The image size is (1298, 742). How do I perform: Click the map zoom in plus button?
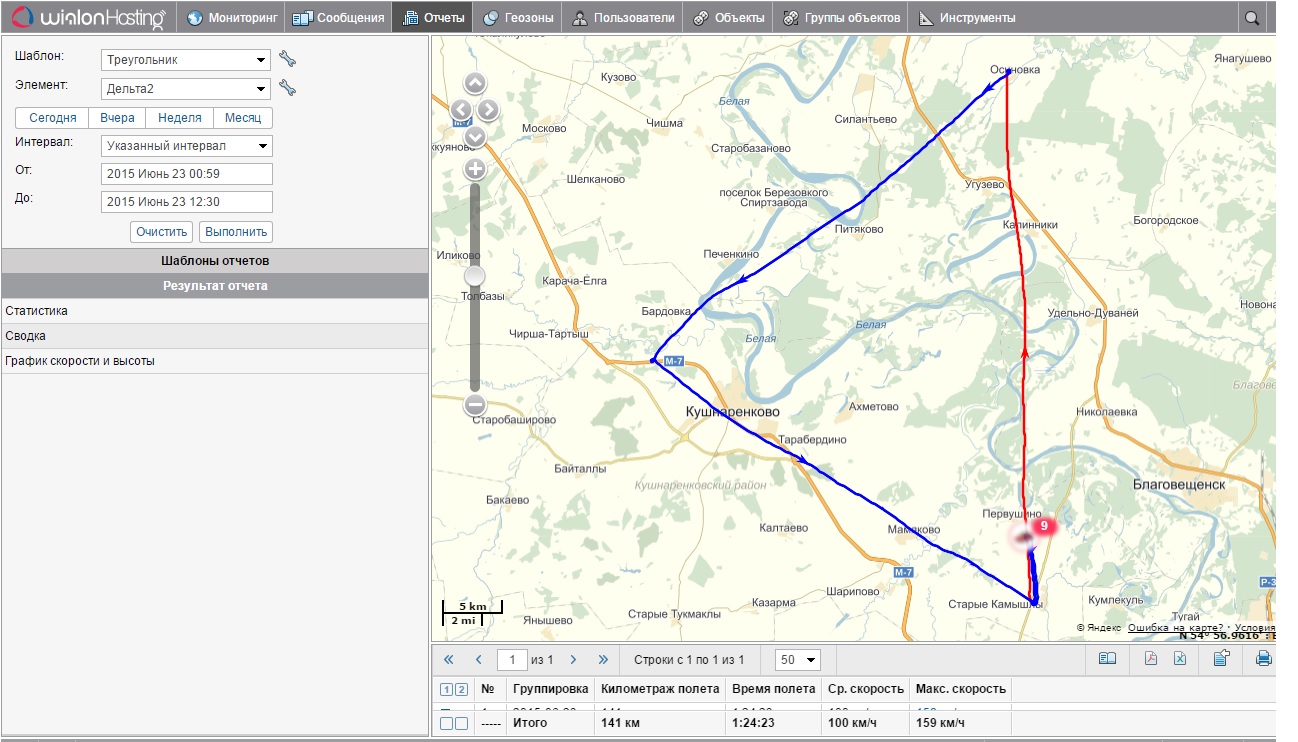click(475, 169)
